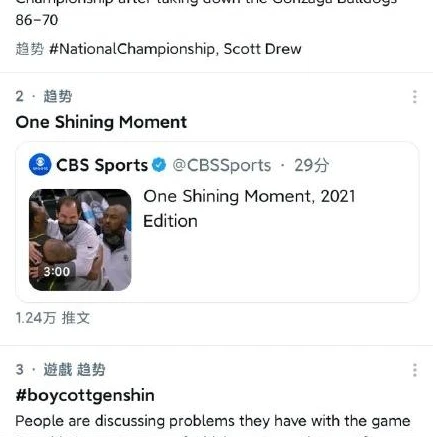433x437 pixels.
Task: Open the Scott Drew trending topic
Action: pos(262,49)
